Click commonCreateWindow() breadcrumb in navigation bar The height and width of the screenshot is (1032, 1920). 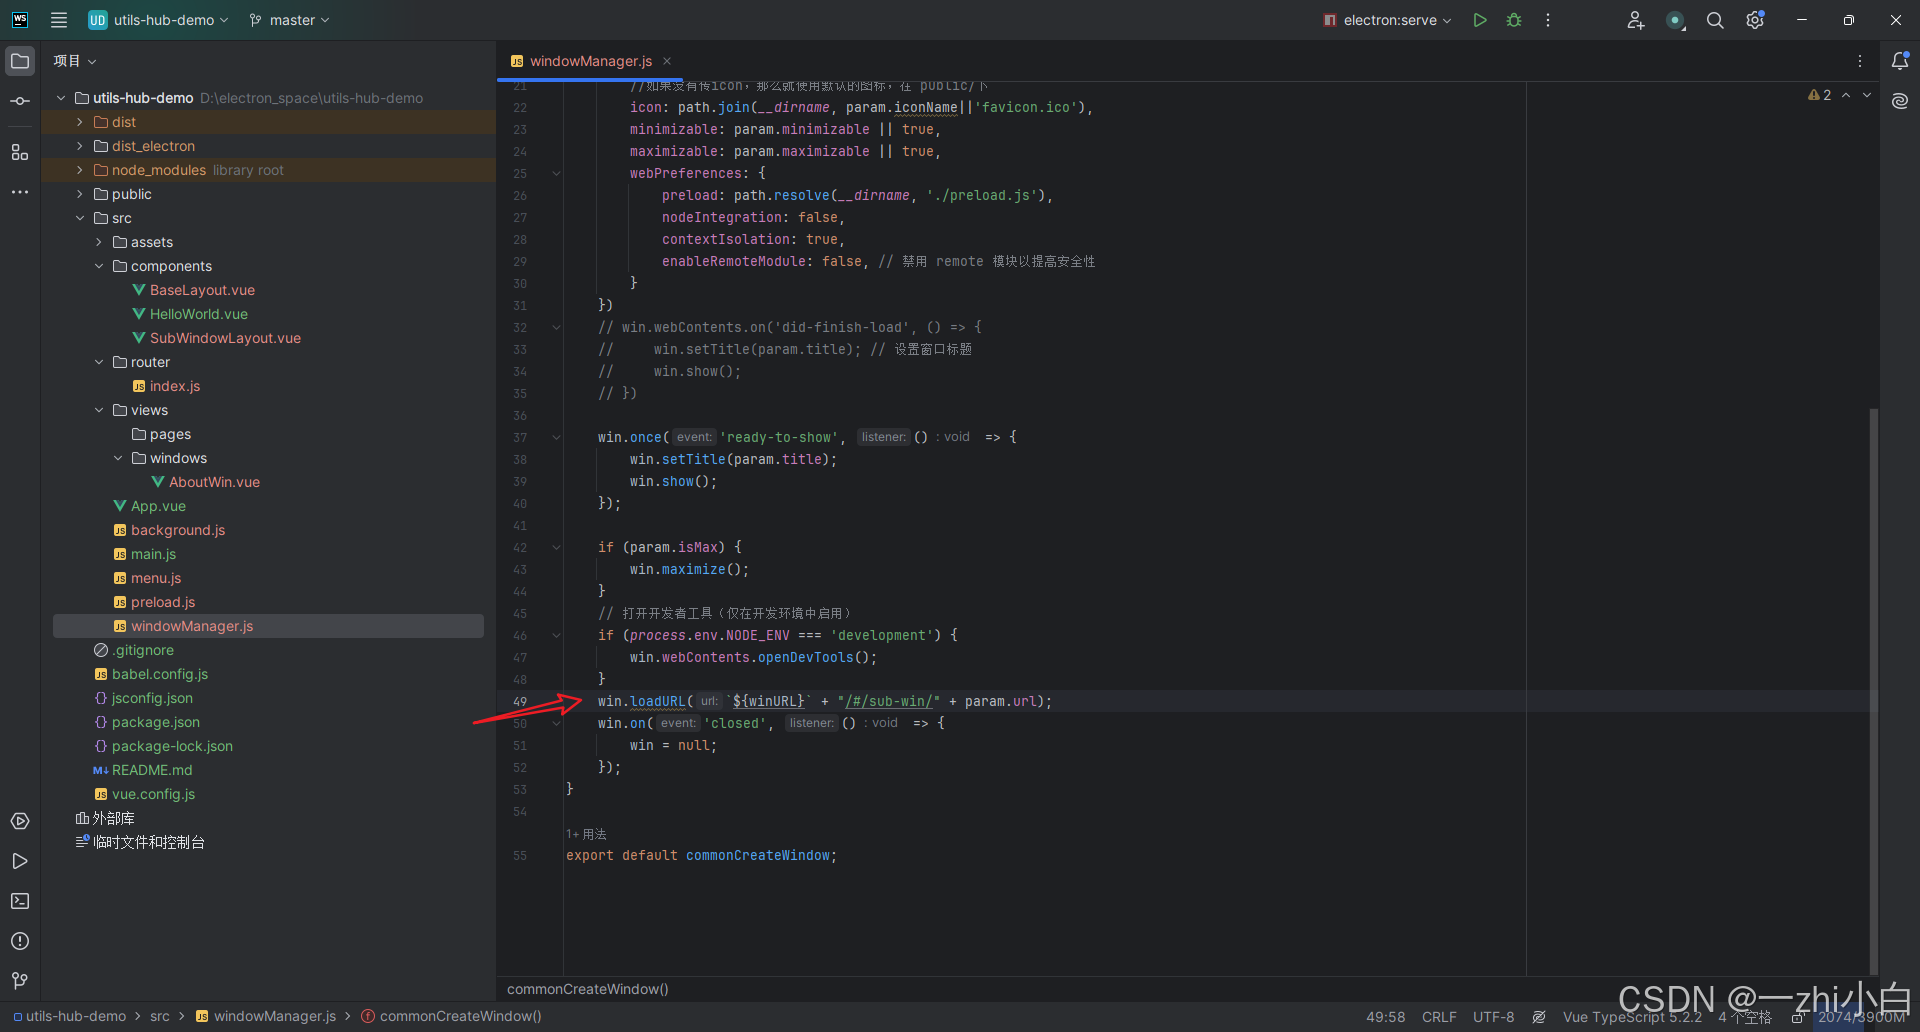click(x=460, y=1016)
